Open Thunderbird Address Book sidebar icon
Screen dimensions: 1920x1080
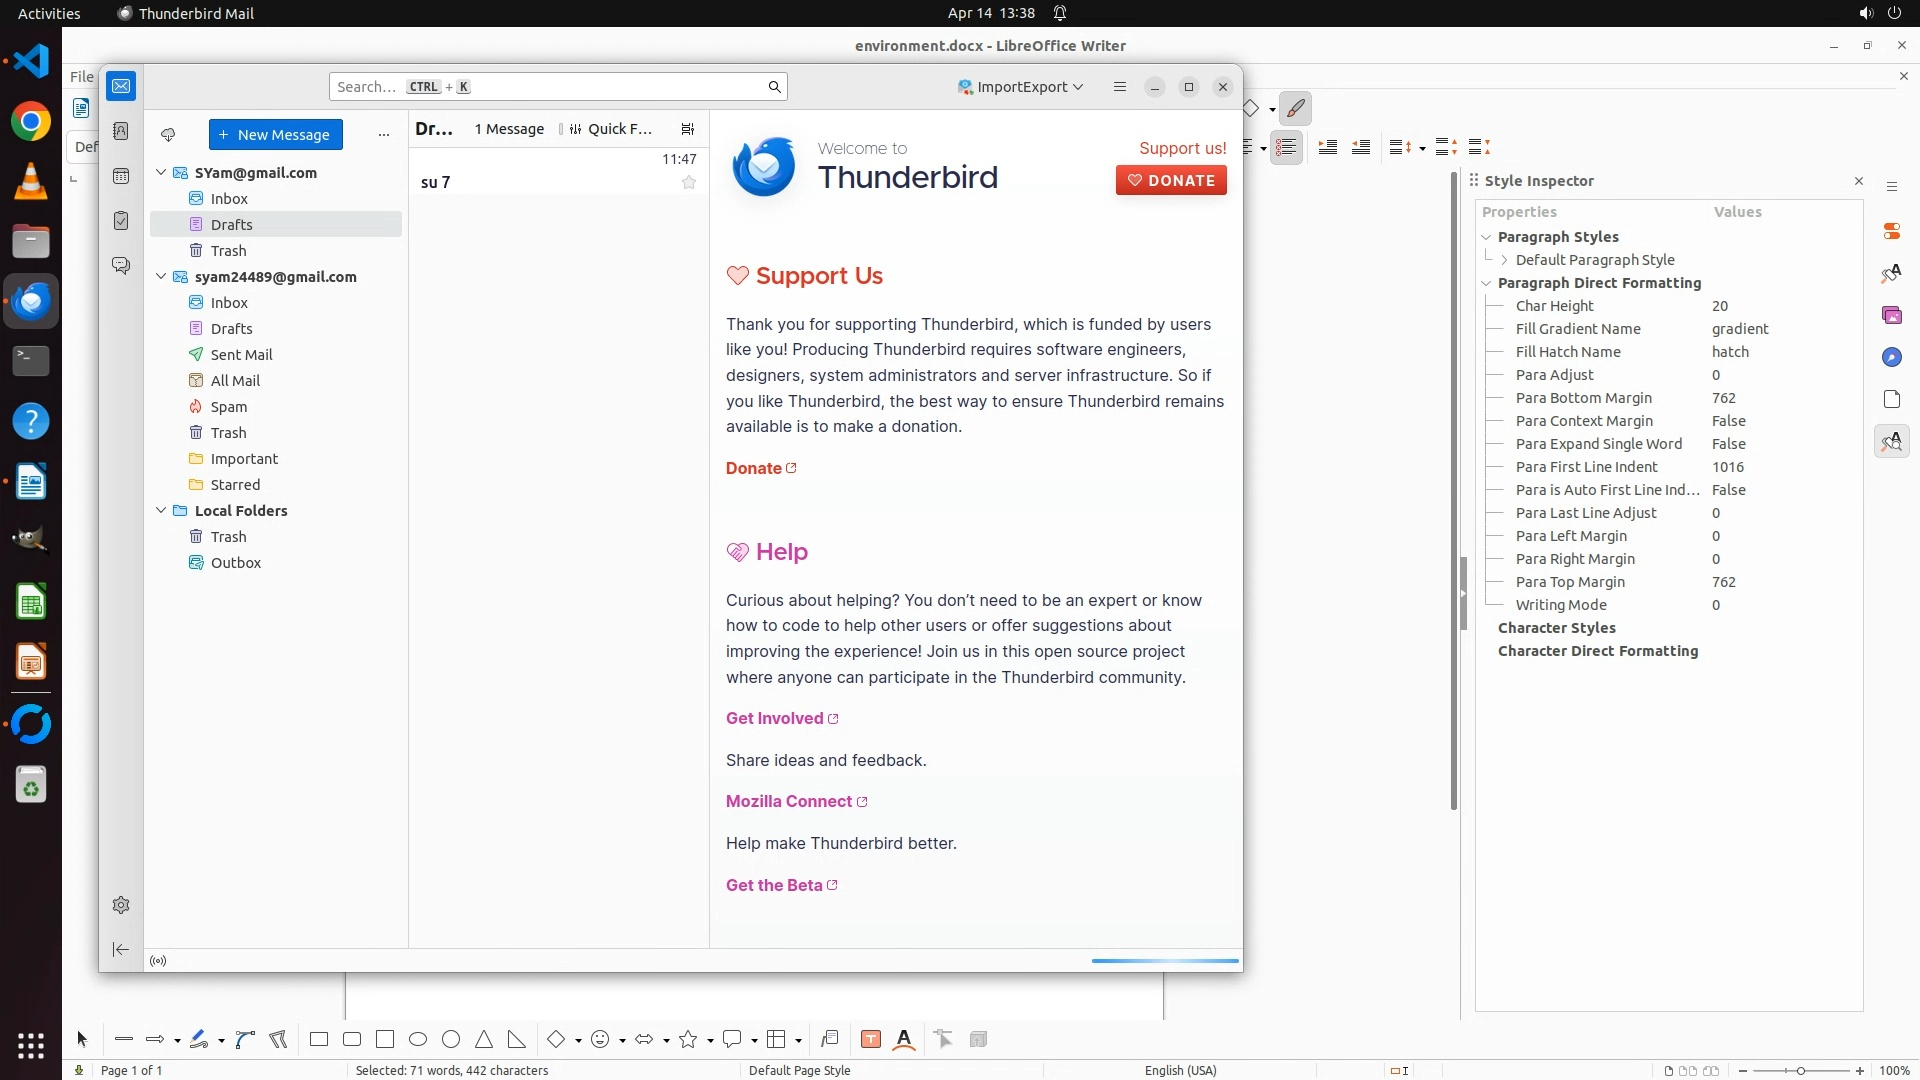tap(121, 131)
